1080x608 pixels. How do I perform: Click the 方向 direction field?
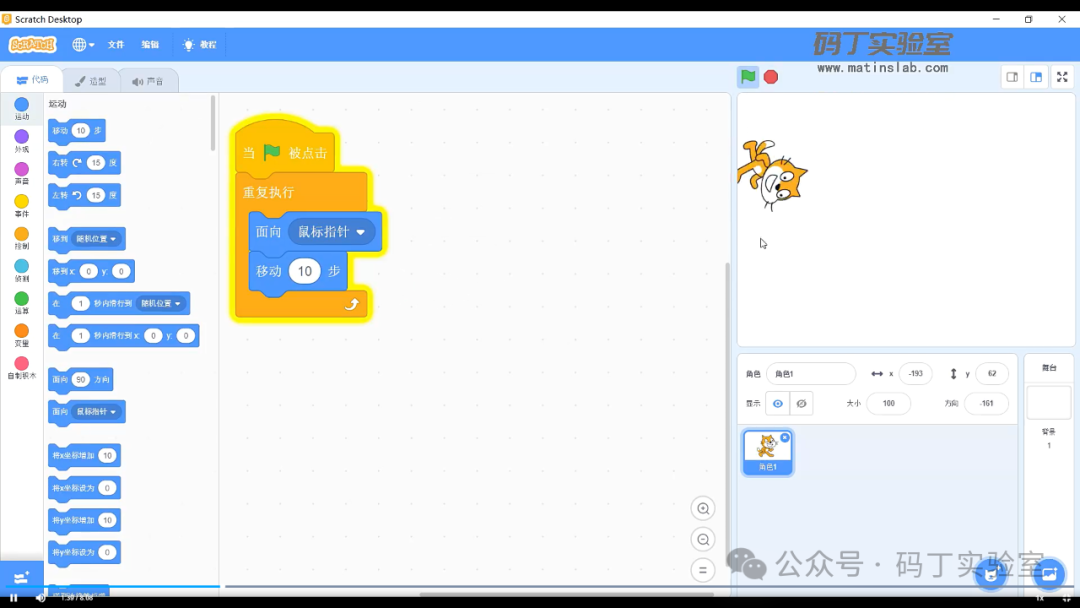point(986,403)
